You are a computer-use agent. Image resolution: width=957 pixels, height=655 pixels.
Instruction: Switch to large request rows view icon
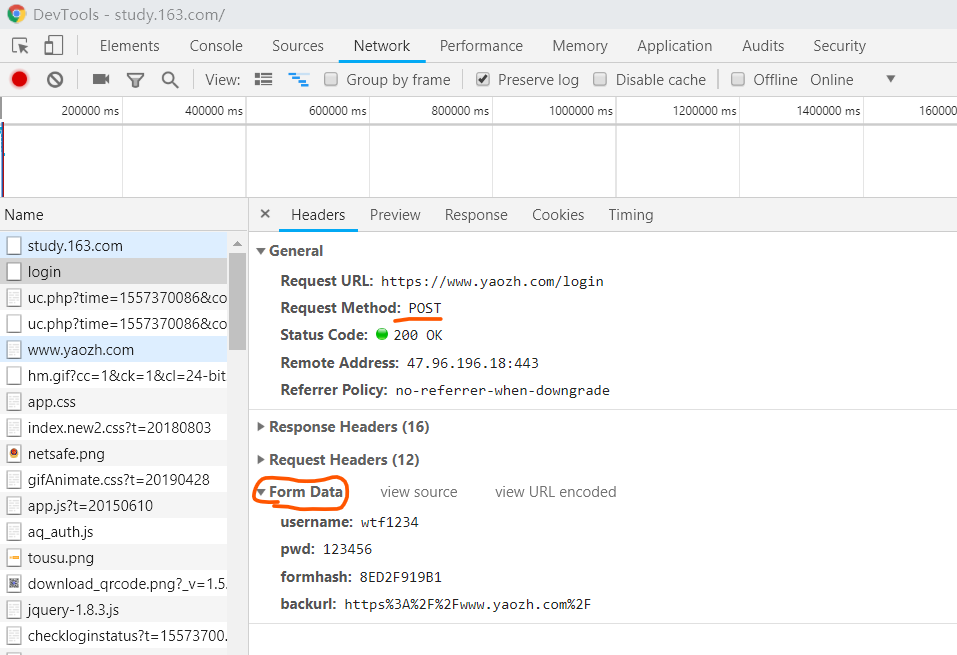(263, 79)
